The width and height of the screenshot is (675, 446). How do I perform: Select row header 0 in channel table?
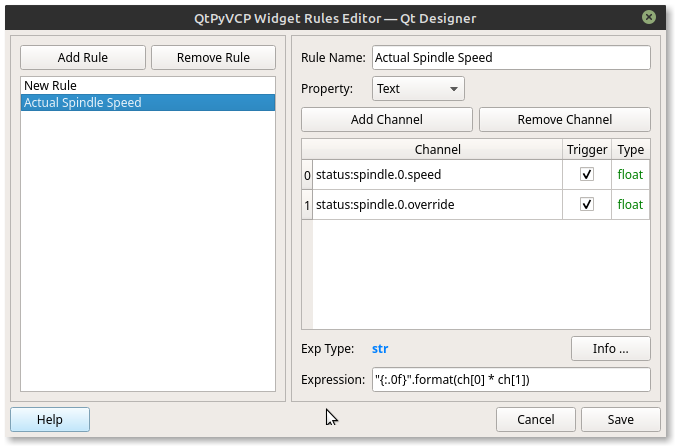pyautogui.click(x=307, y=175)
